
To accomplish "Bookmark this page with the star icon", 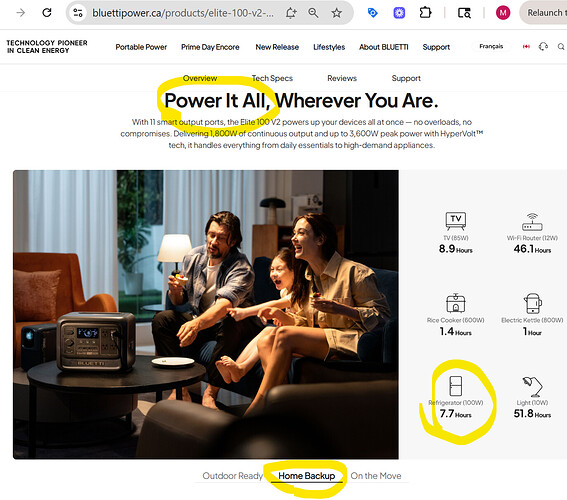I will (337, 13).
